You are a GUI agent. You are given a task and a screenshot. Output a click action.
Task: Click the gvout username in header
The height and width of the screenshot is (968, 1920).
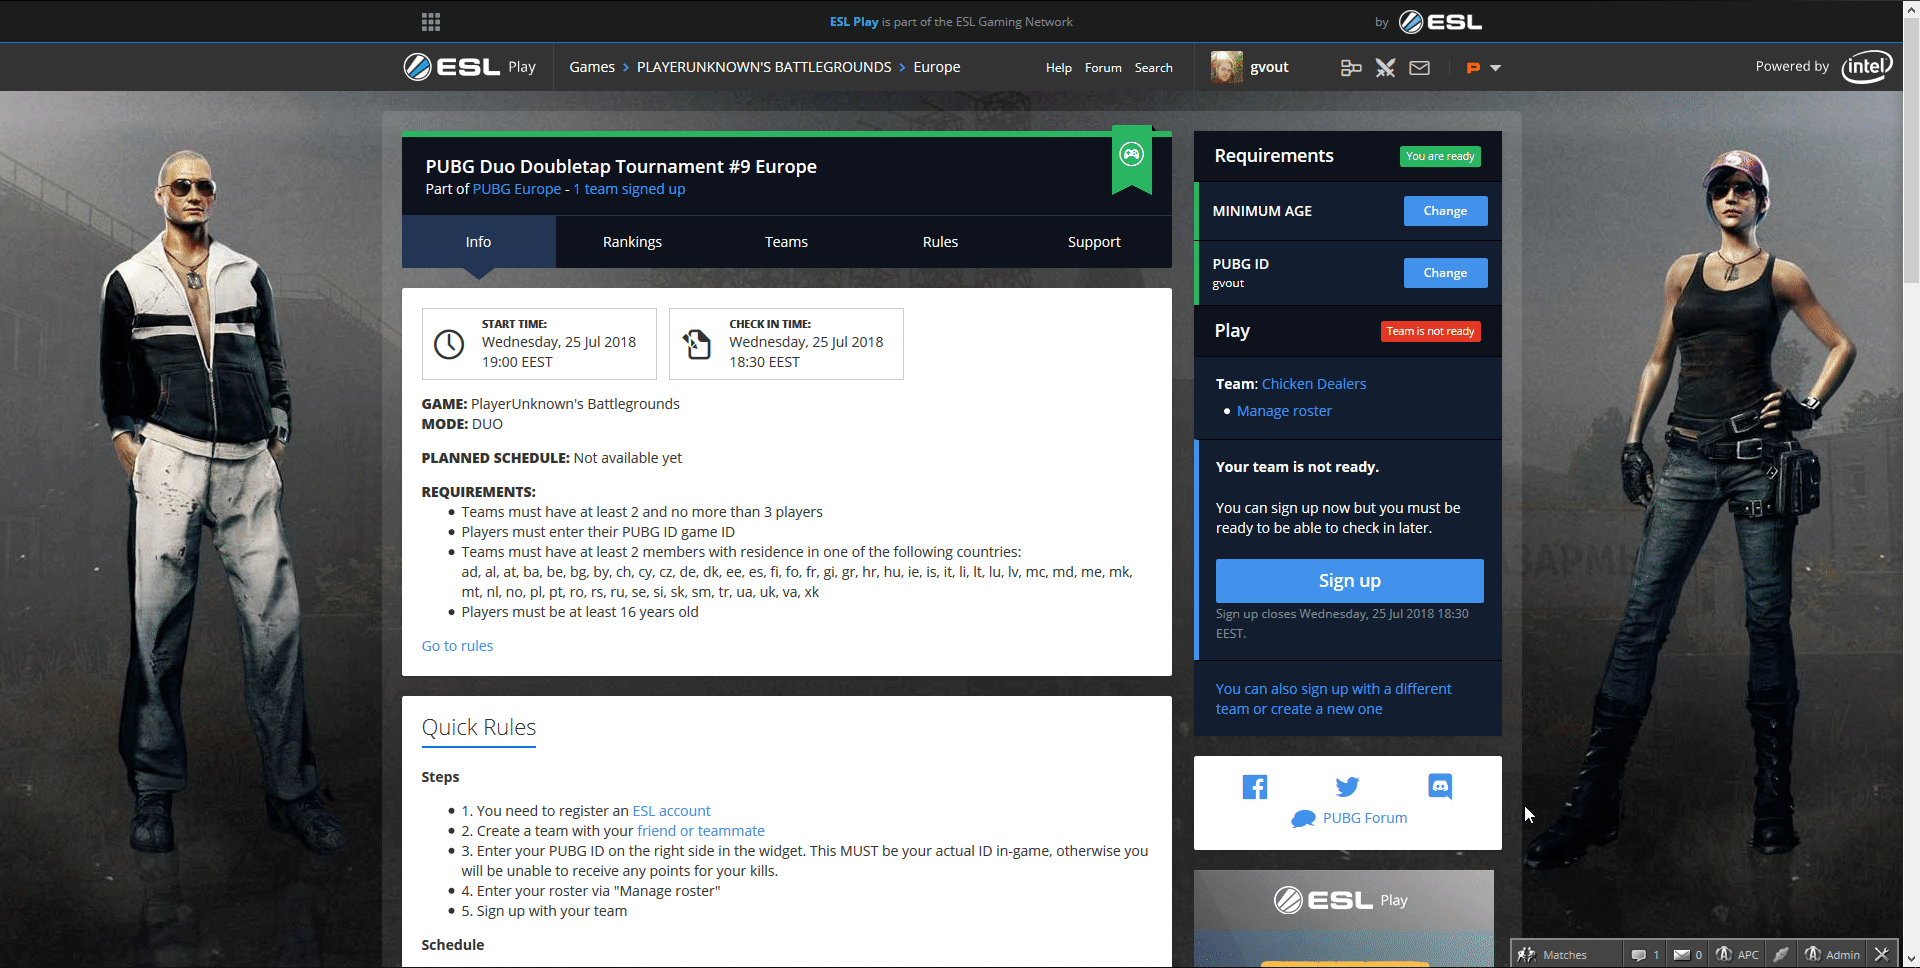[1269, 67]
